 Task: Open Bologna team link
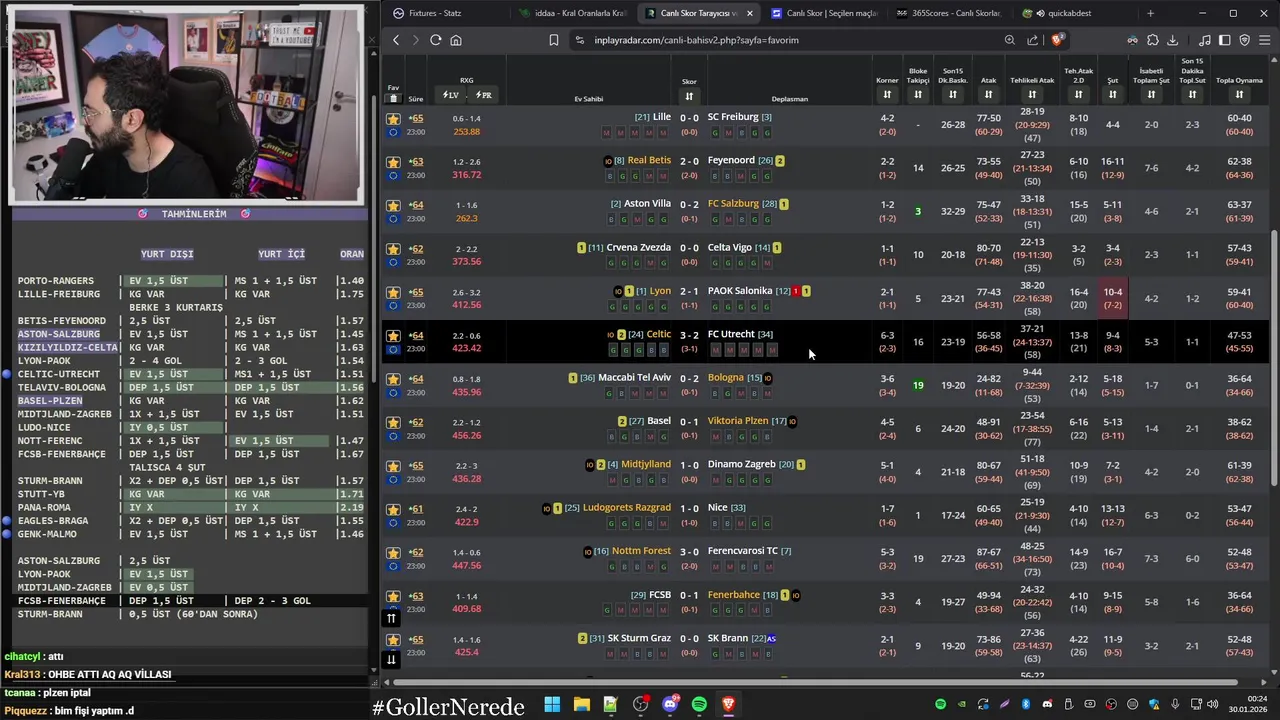coord(726,378)
